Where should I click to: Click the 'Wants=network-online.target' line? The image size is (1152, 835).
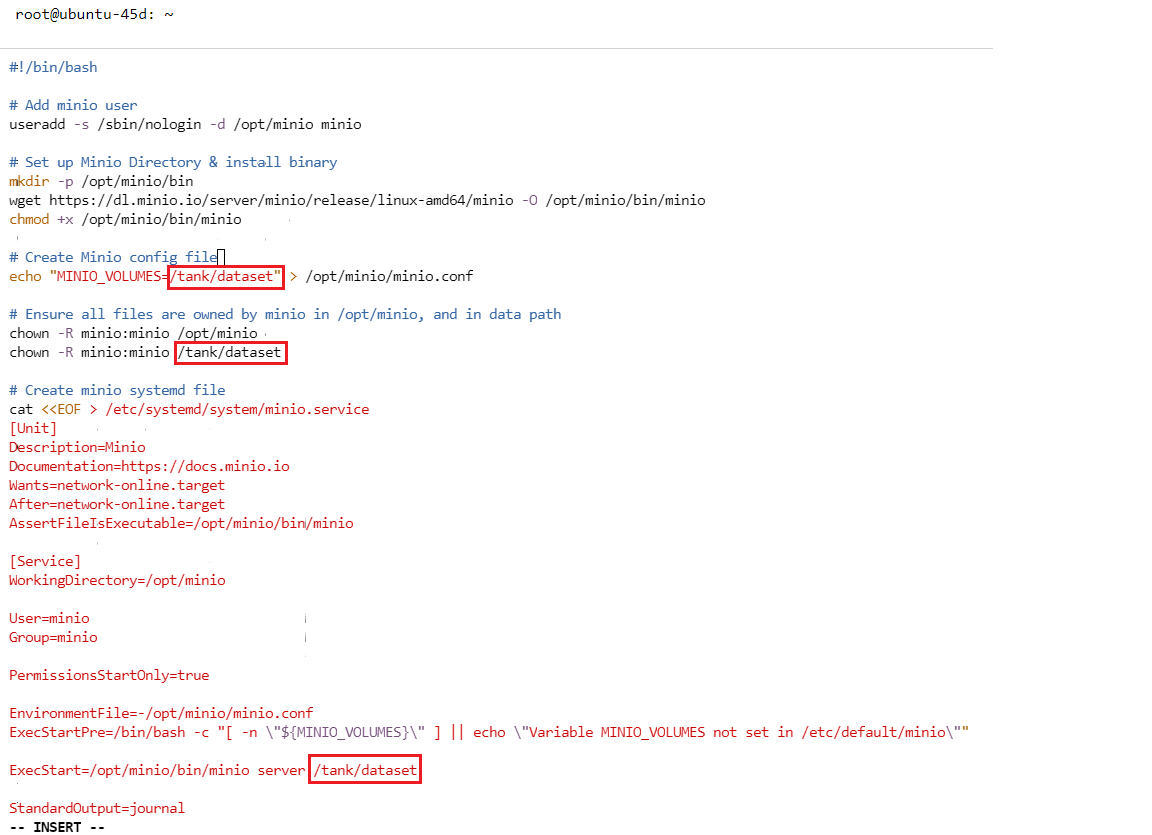[117, 485]
